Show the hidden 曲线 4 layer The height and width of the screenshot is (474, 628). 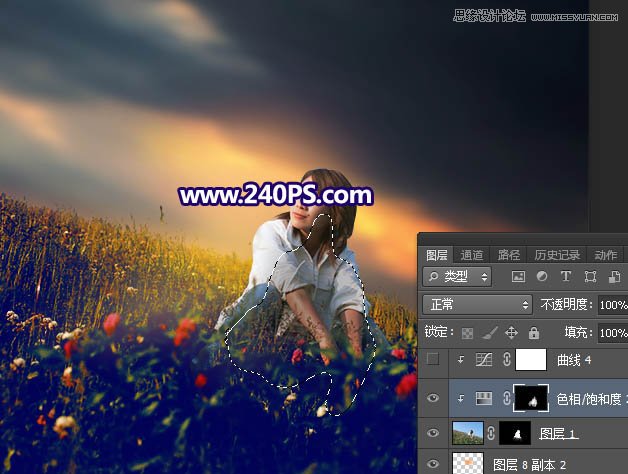pos(432,360)
